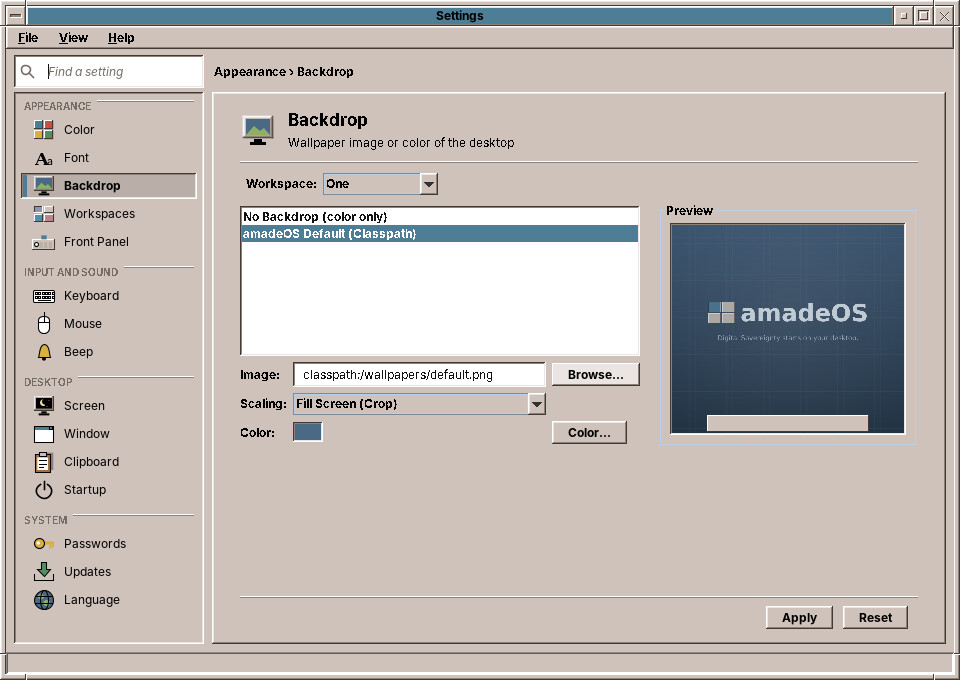960x680 pixels.
Task: Select the Backdrop monitor icon in sidebar
Action: click(43, 185)
